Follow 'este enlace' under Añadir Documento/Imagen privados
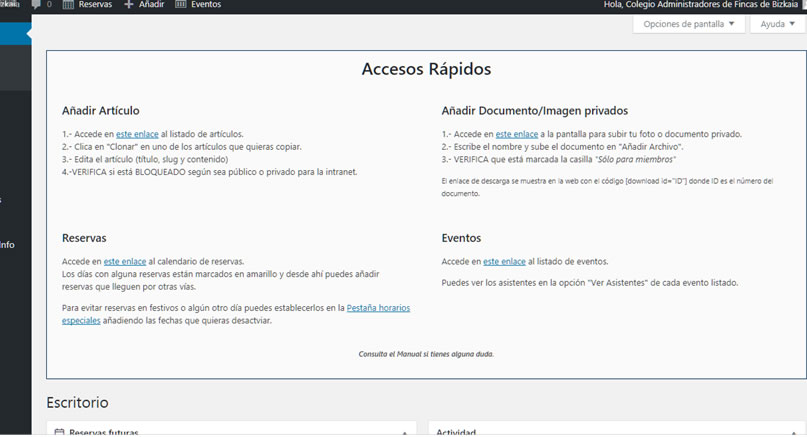807x437 pixels. 517,134
